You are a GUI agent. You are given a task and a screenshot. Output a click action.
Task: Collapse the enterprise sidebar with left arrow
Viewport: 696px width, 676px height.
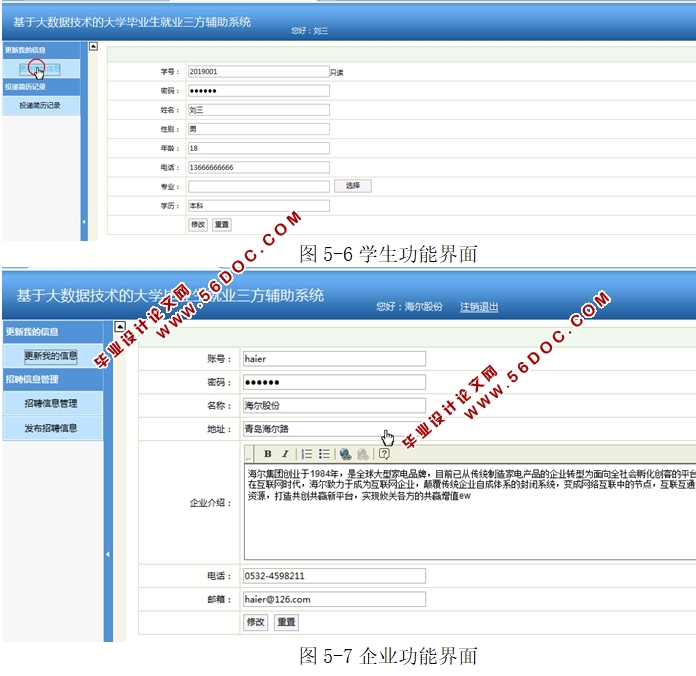(108, 554)
